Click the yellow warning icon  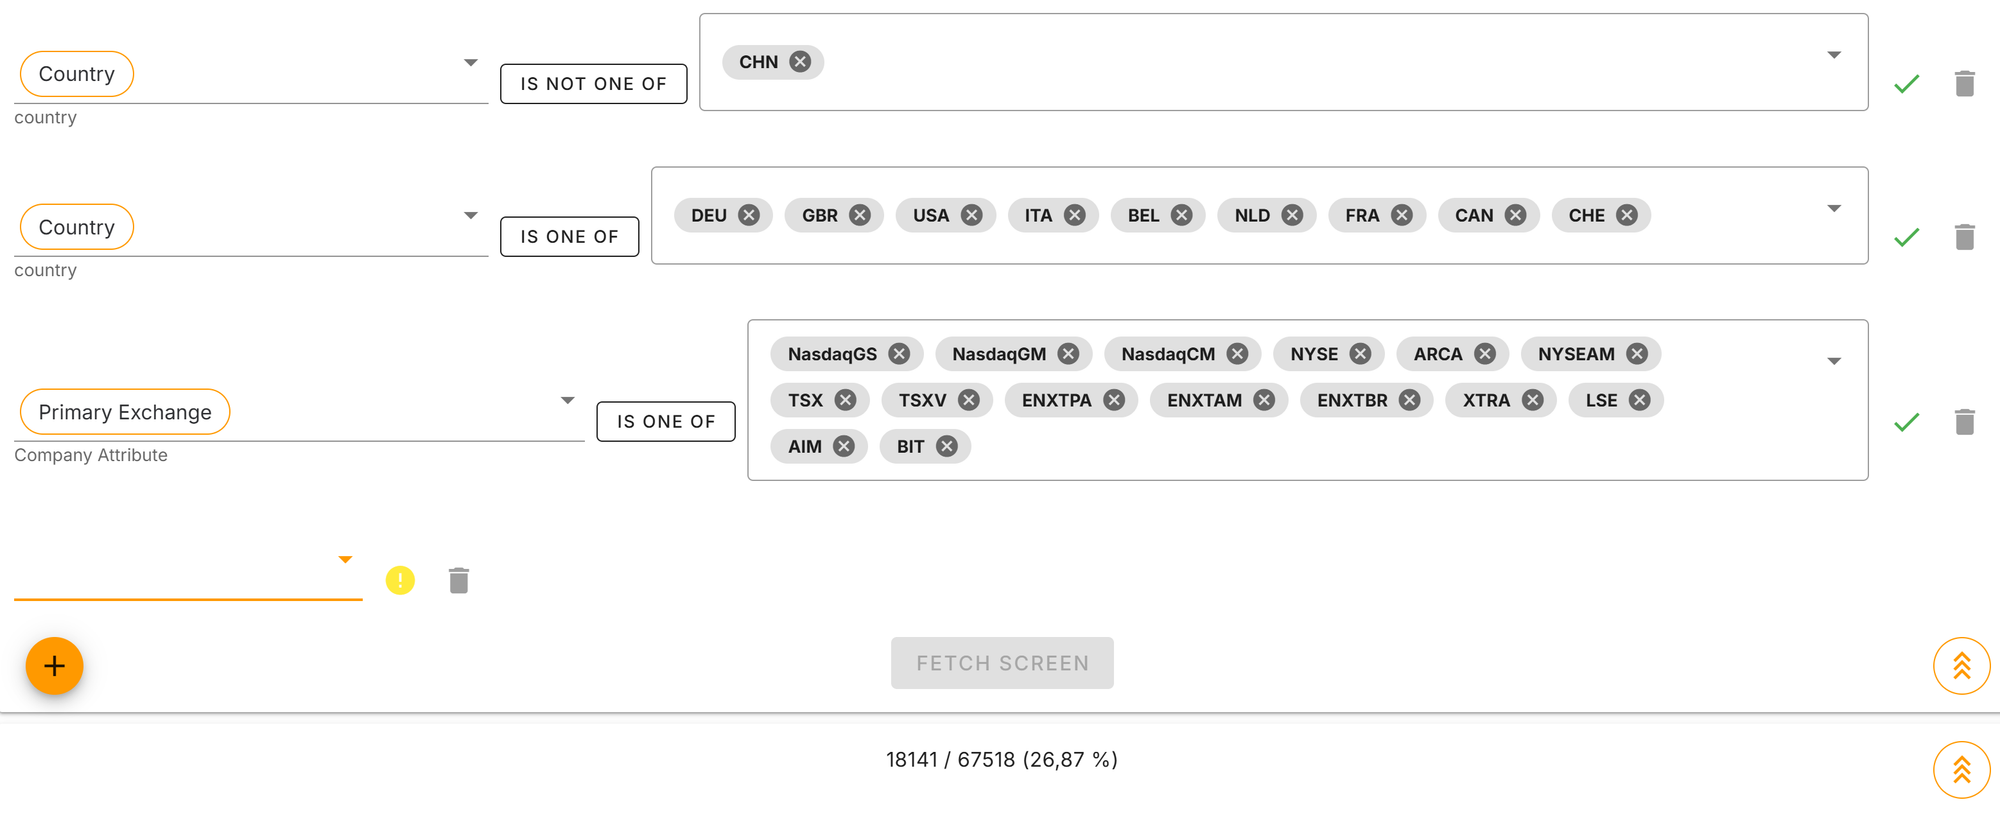tap(400, 581)
